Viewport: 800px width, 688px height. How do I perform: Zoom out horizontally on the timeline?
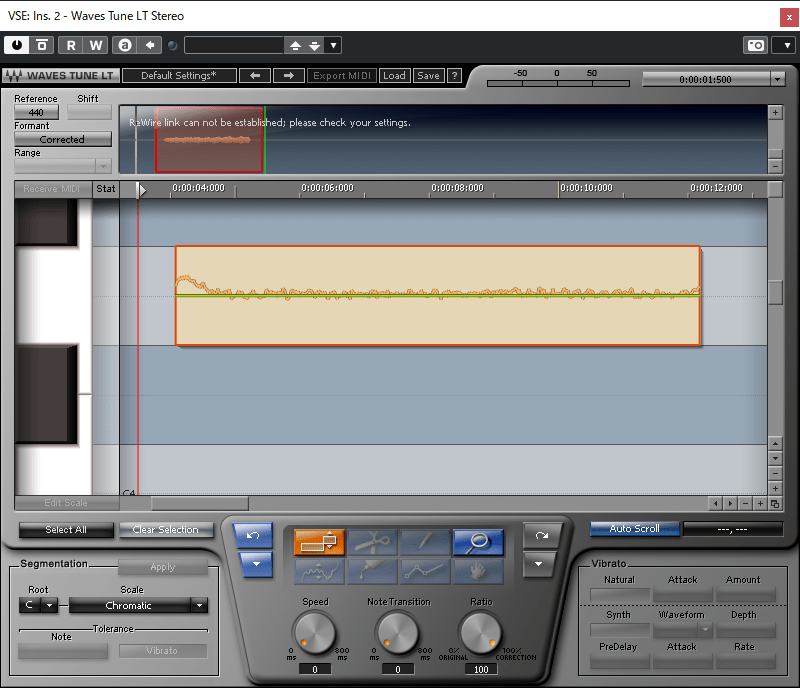click(x=745, y=504)
